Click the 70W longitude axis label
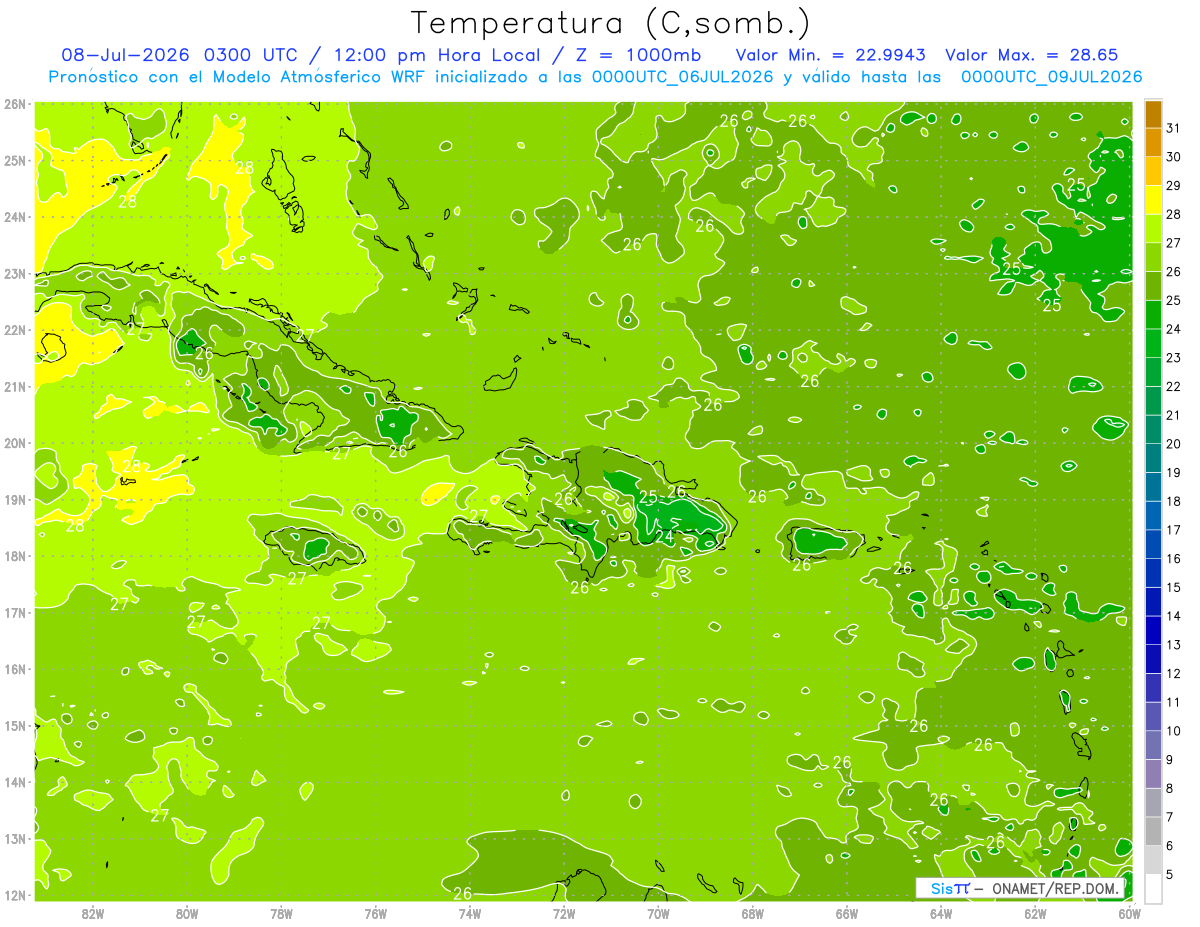Image resolution: width=1200 pixels, height=927 pixels. pos(658,913)
